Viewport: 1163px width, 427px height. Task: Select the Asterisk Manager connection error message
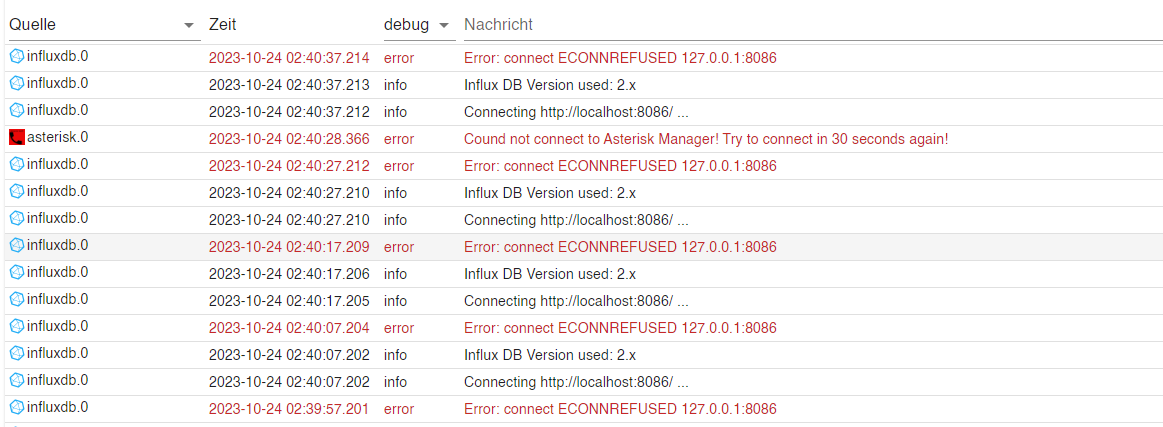(x=705, y=139)
